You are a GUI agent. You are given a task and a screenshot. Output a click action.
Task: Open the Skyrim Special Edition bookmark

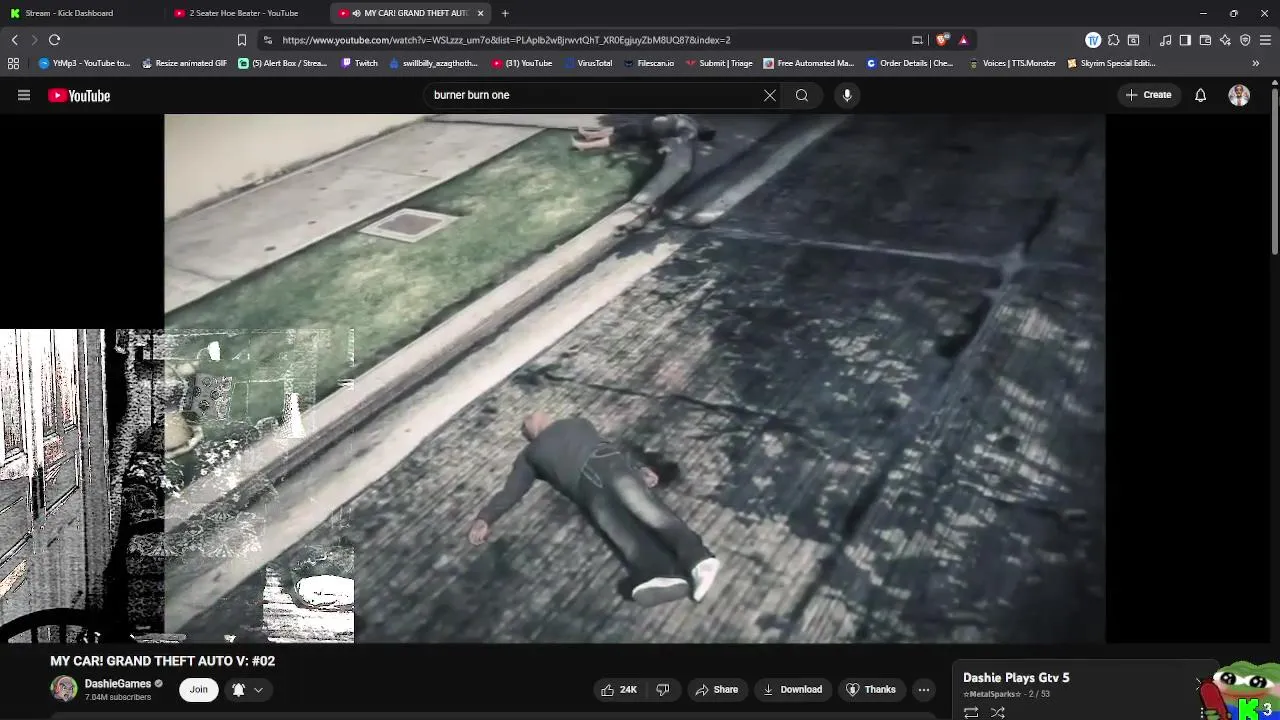(1111, 63)
